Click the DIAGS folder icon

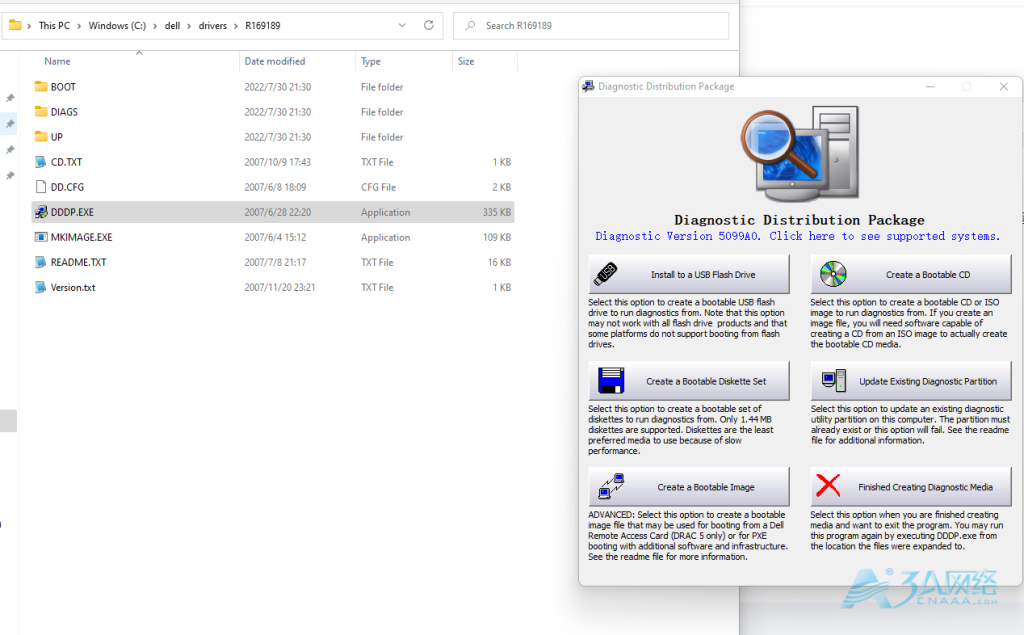(x=41, y=112)
